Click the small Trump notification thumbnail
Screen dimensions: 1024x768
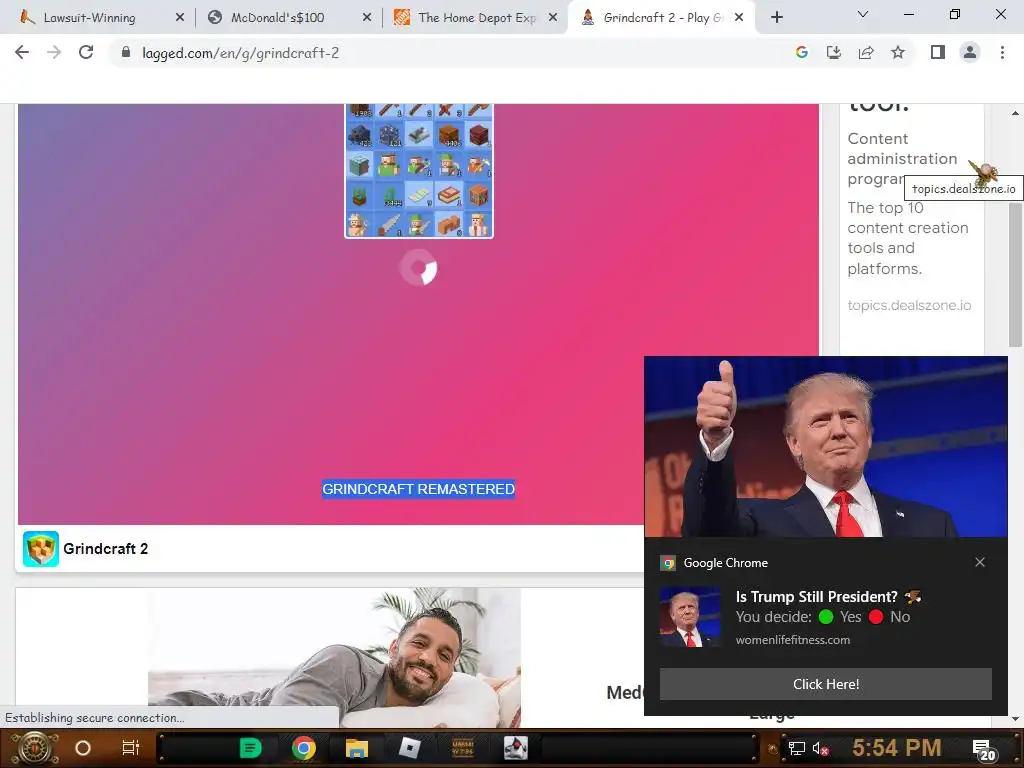pyautogui.click(x=690, y=617)
